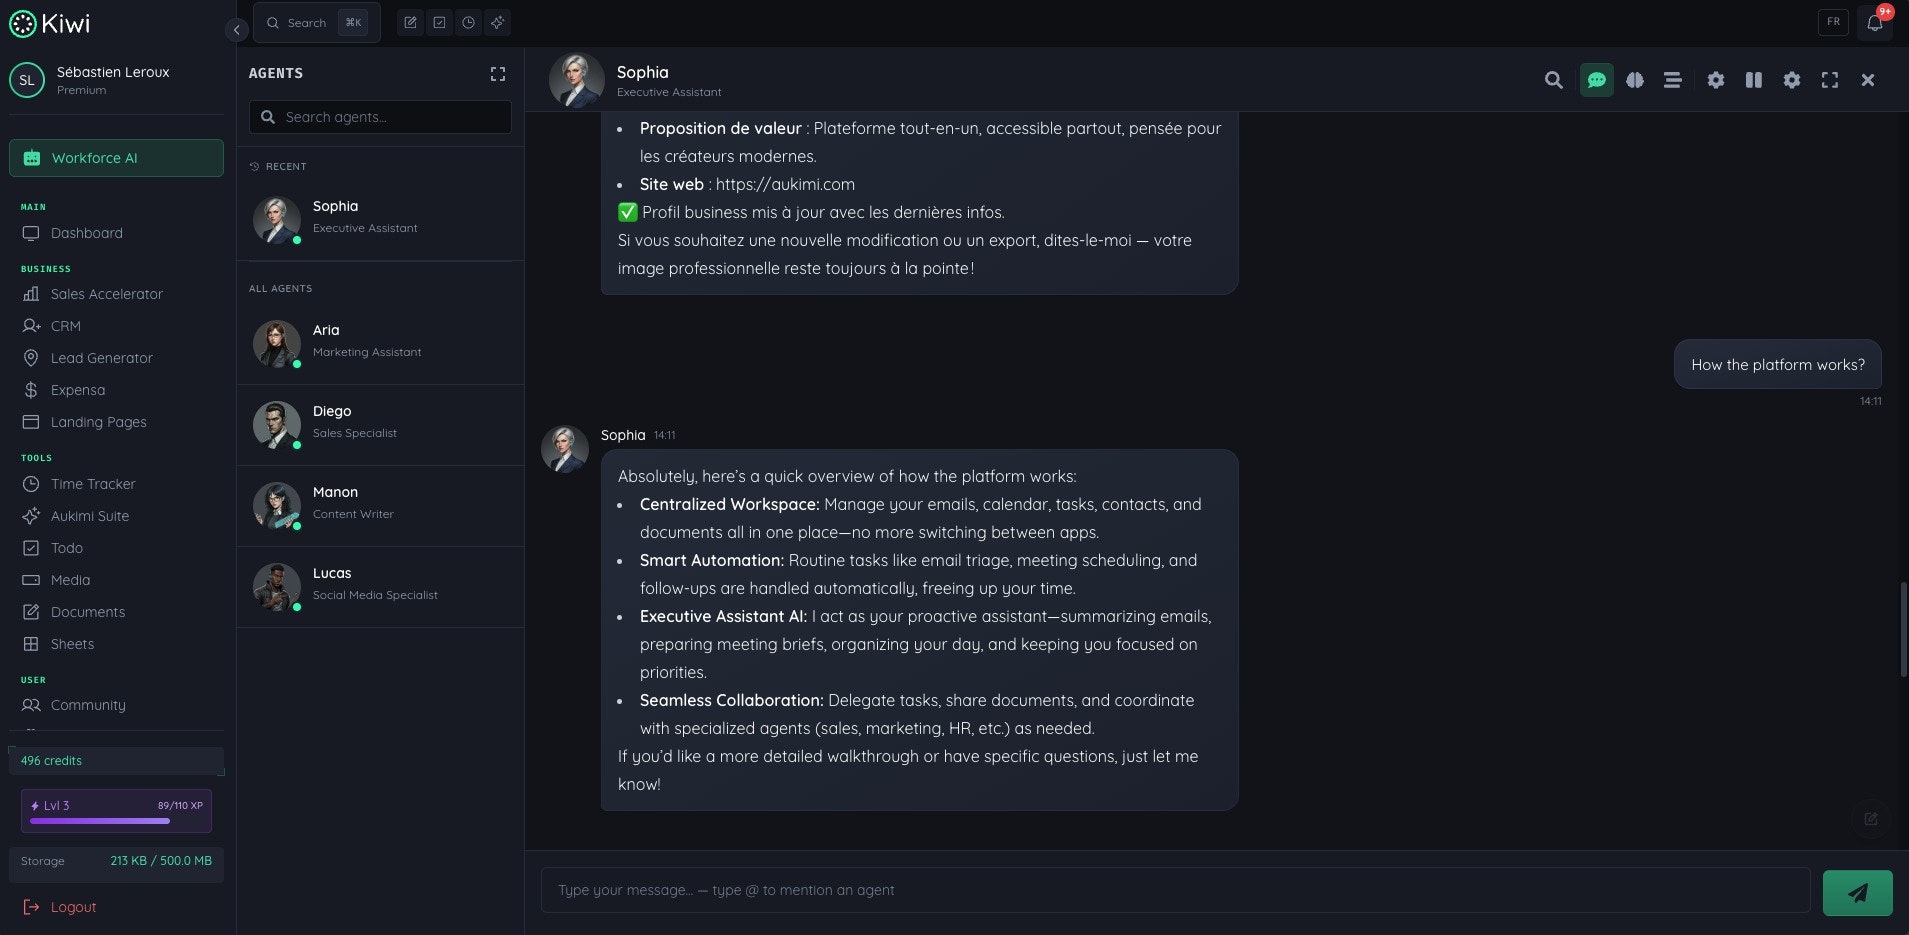Toggle fullscreen for the chat panel
Image resolution: width=1909 pixels, height=935 pixels.
click(x=1829, y=80)
